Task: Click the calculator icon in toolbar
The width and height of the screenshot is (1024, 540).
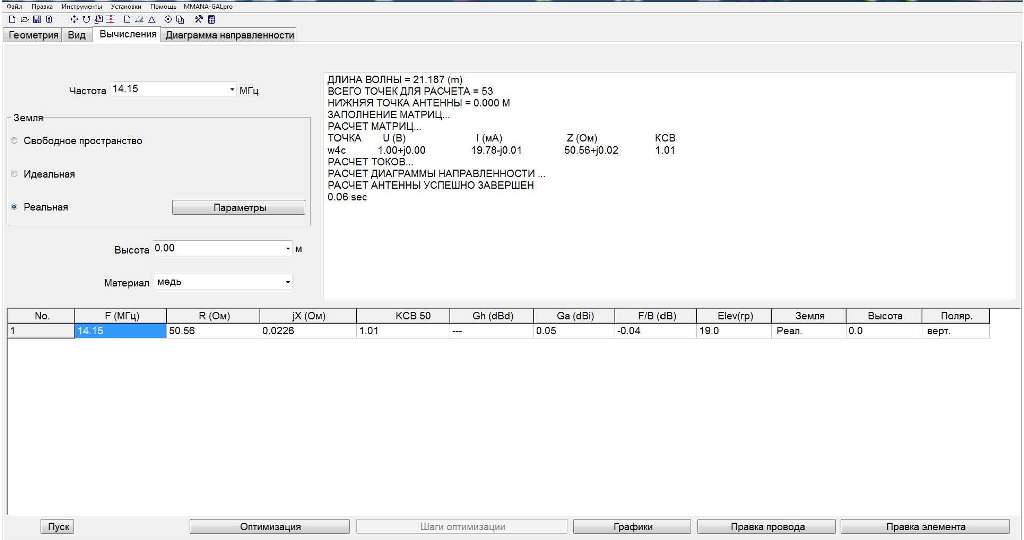Action: tap(211, 19)
